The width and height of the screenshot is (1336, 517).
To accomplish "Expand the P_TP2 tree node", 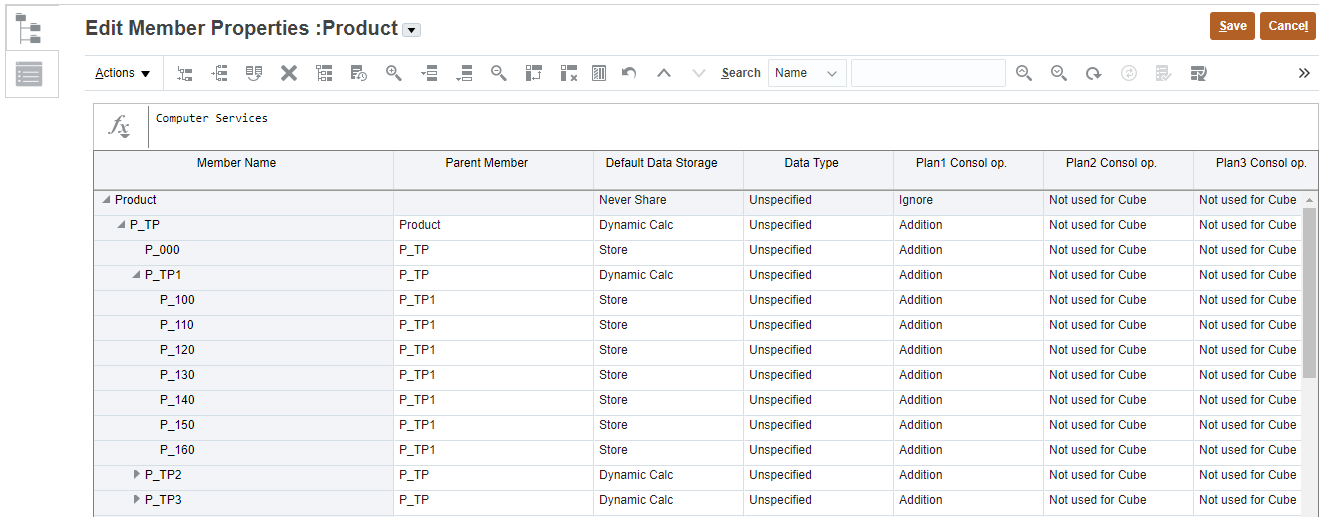I will (137, 474).
